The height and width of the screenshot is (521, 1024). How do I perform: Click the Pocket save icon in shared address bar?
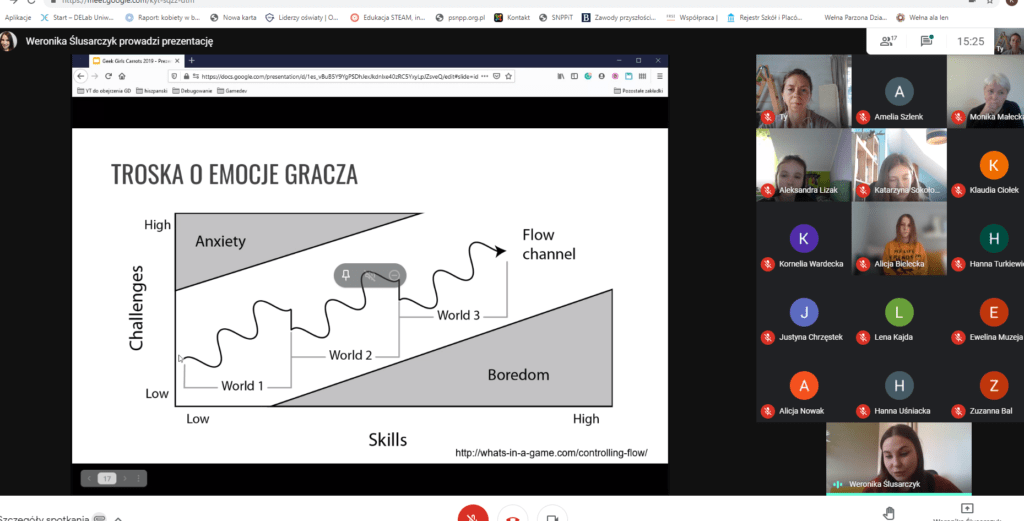click(496, 76)
